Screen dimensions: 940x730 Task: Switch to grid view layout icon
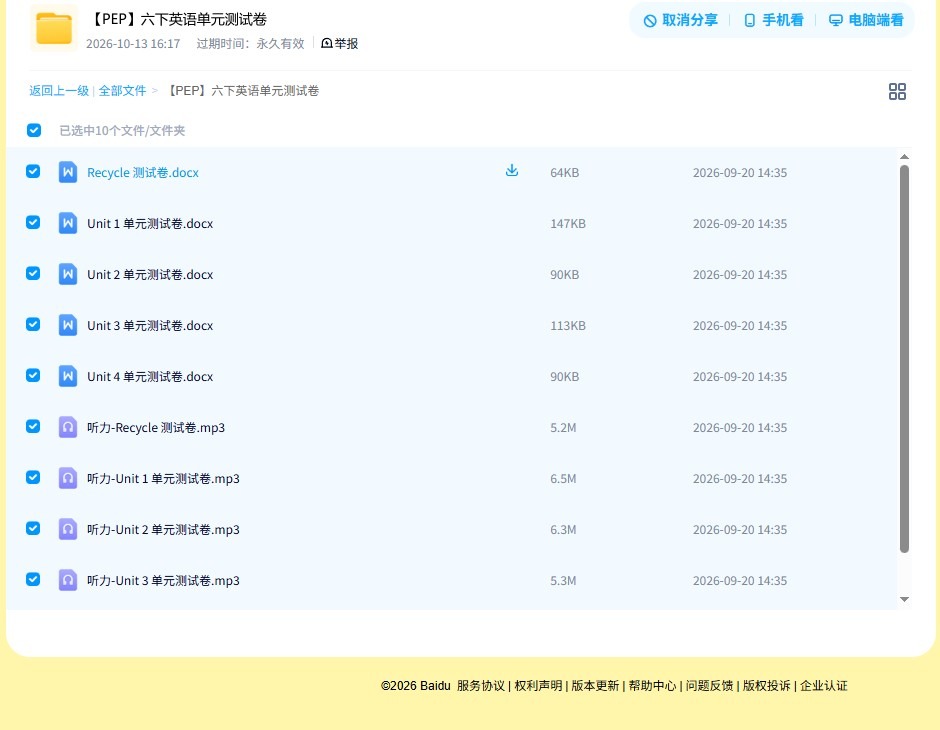tap(897, 91)
